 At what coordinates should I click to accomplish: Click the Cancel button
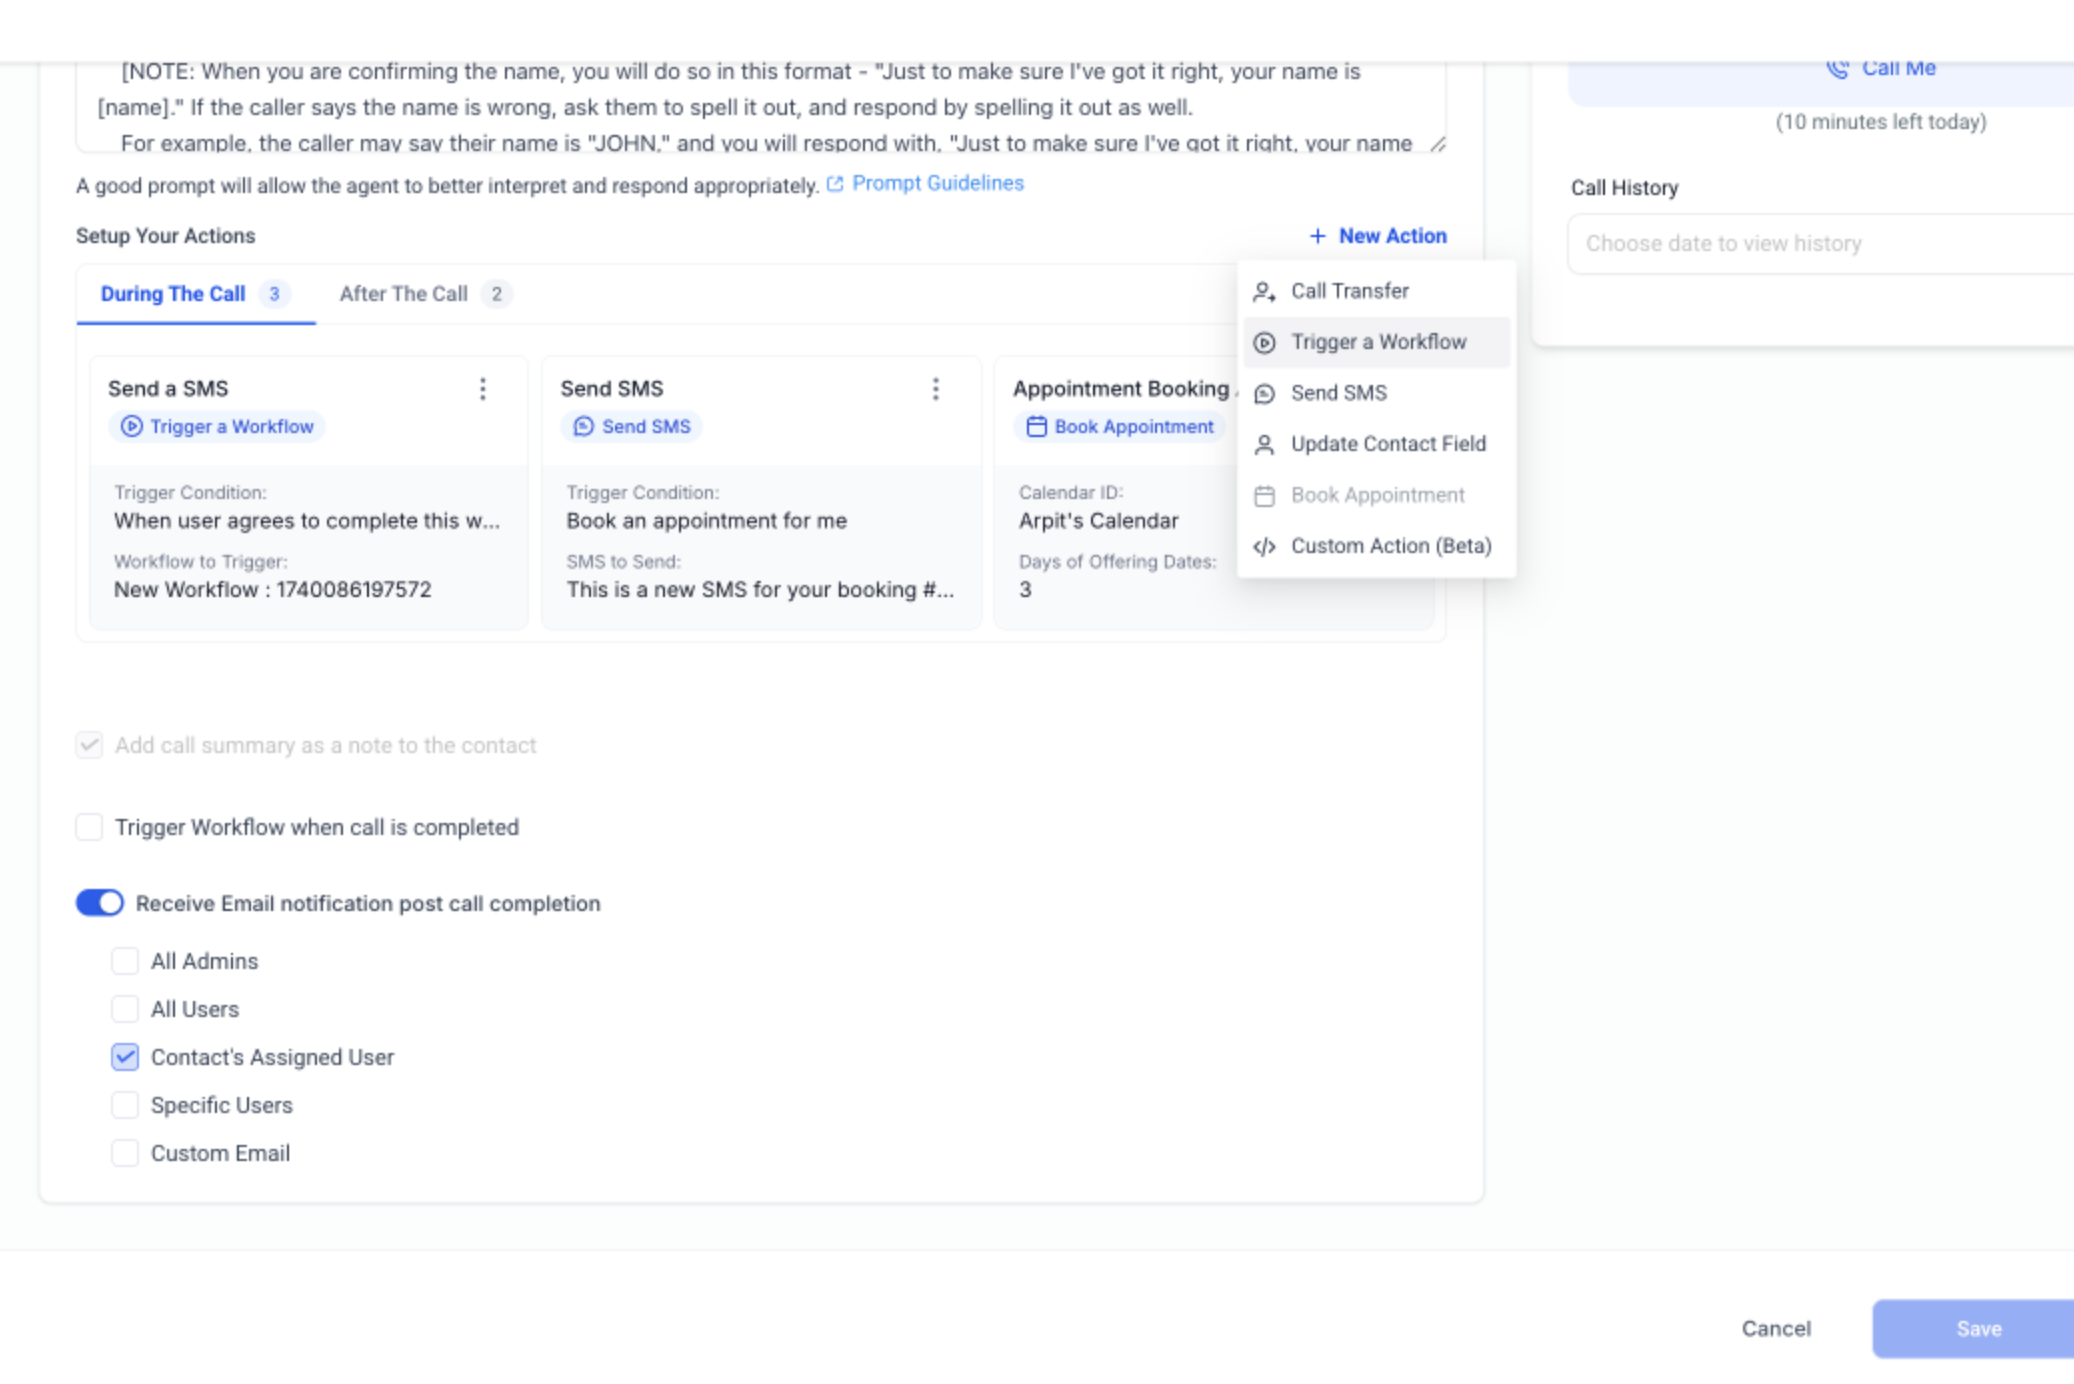[x=1776, y=1328]
